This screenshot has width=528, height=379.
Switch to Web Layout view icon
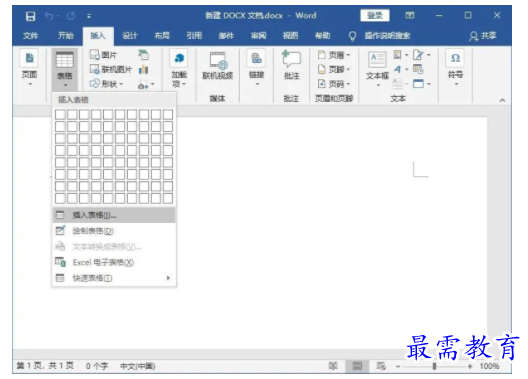click(x=381, y=366)
